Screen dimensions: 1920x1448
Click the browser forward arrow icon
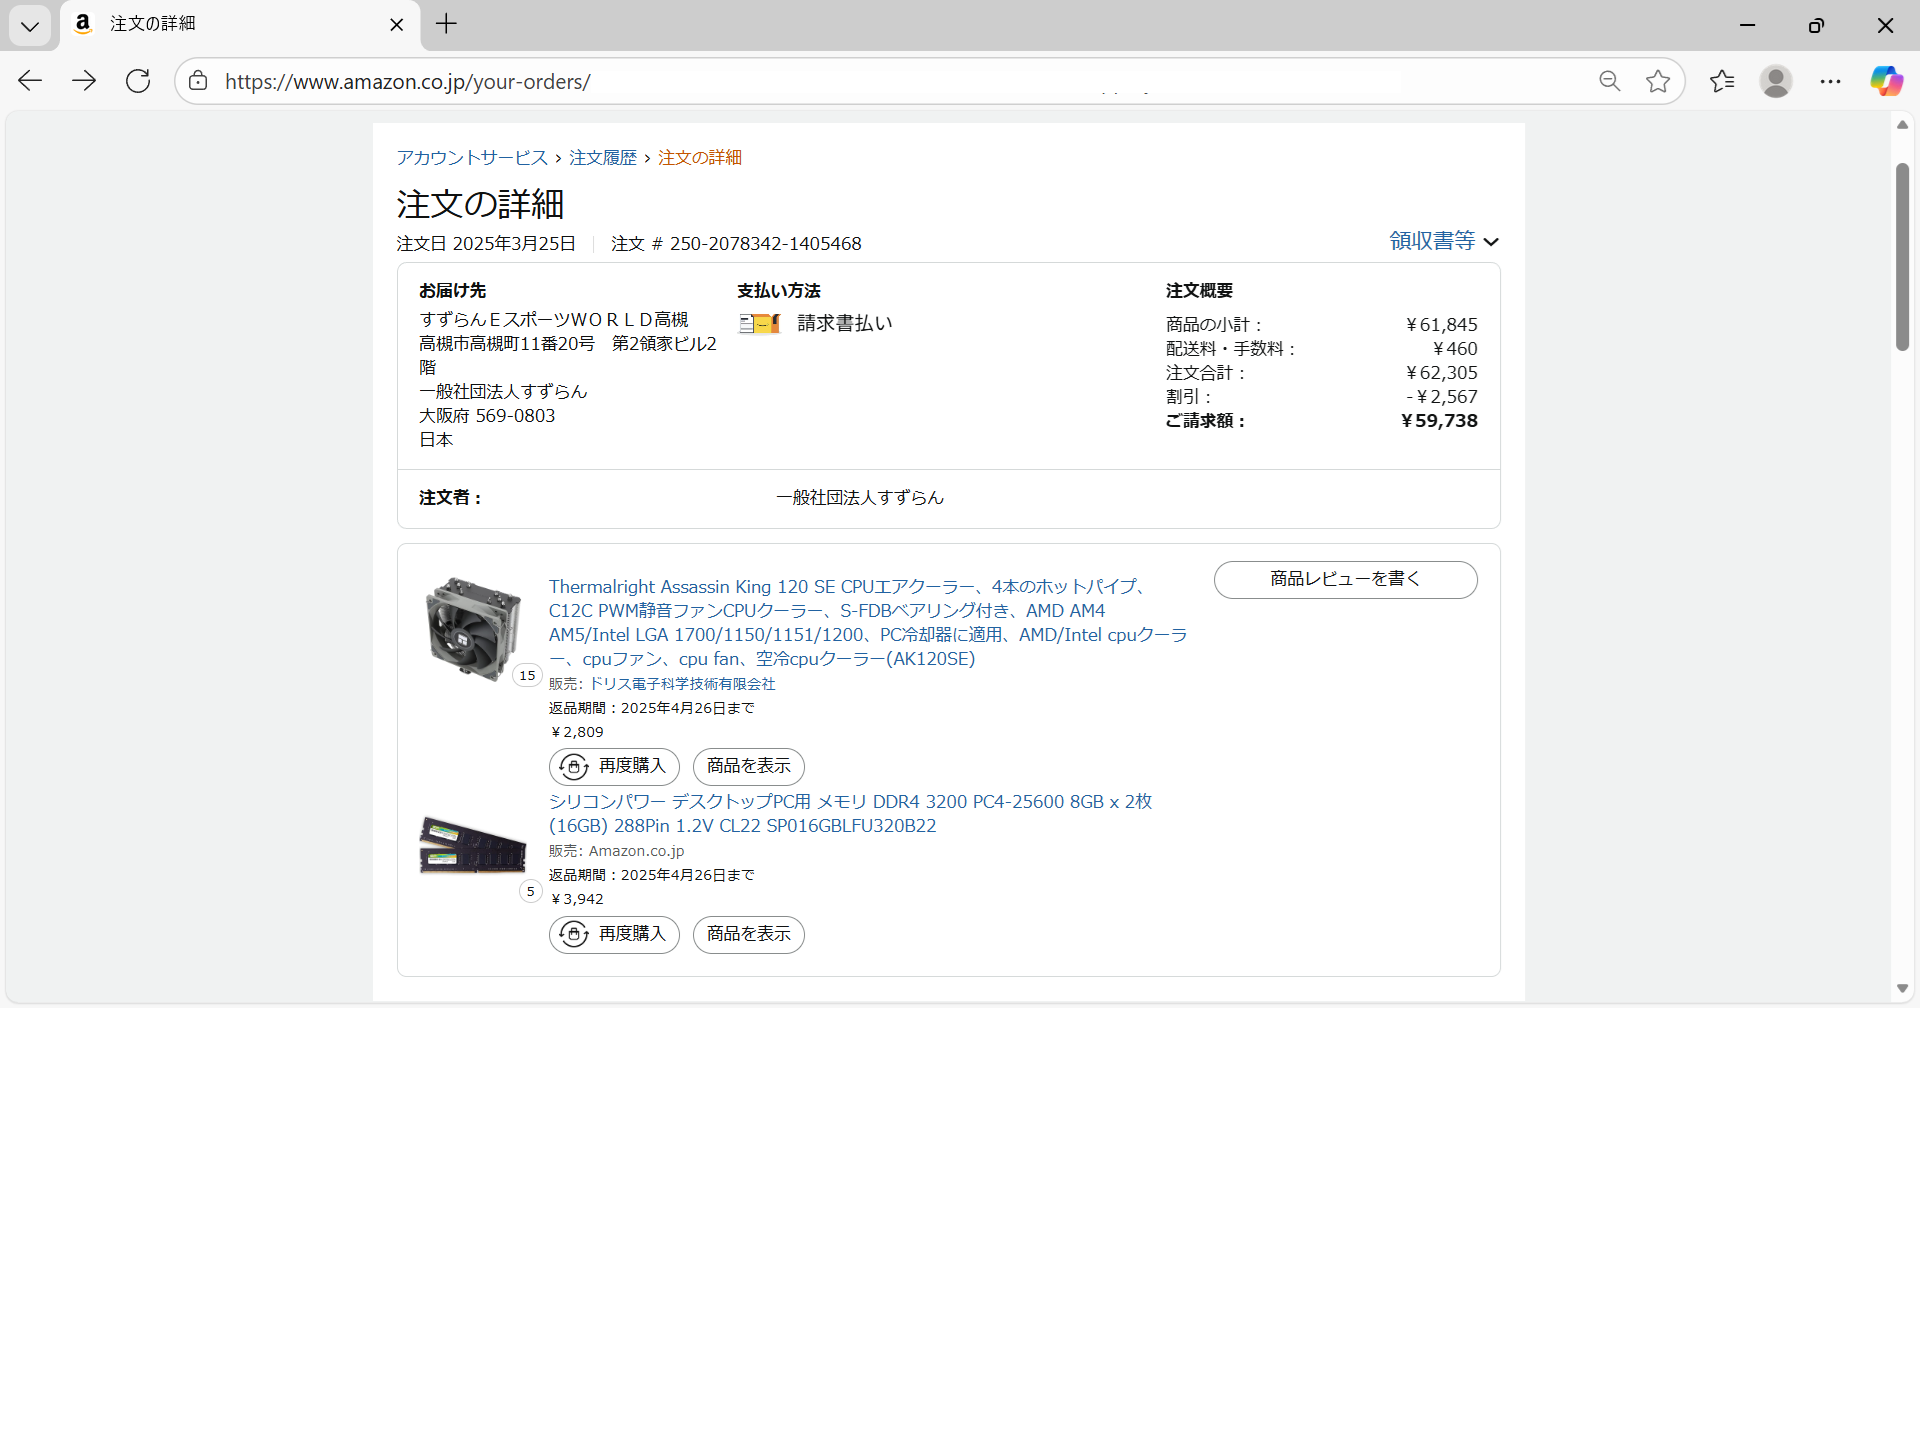click(x=84, y=81)
